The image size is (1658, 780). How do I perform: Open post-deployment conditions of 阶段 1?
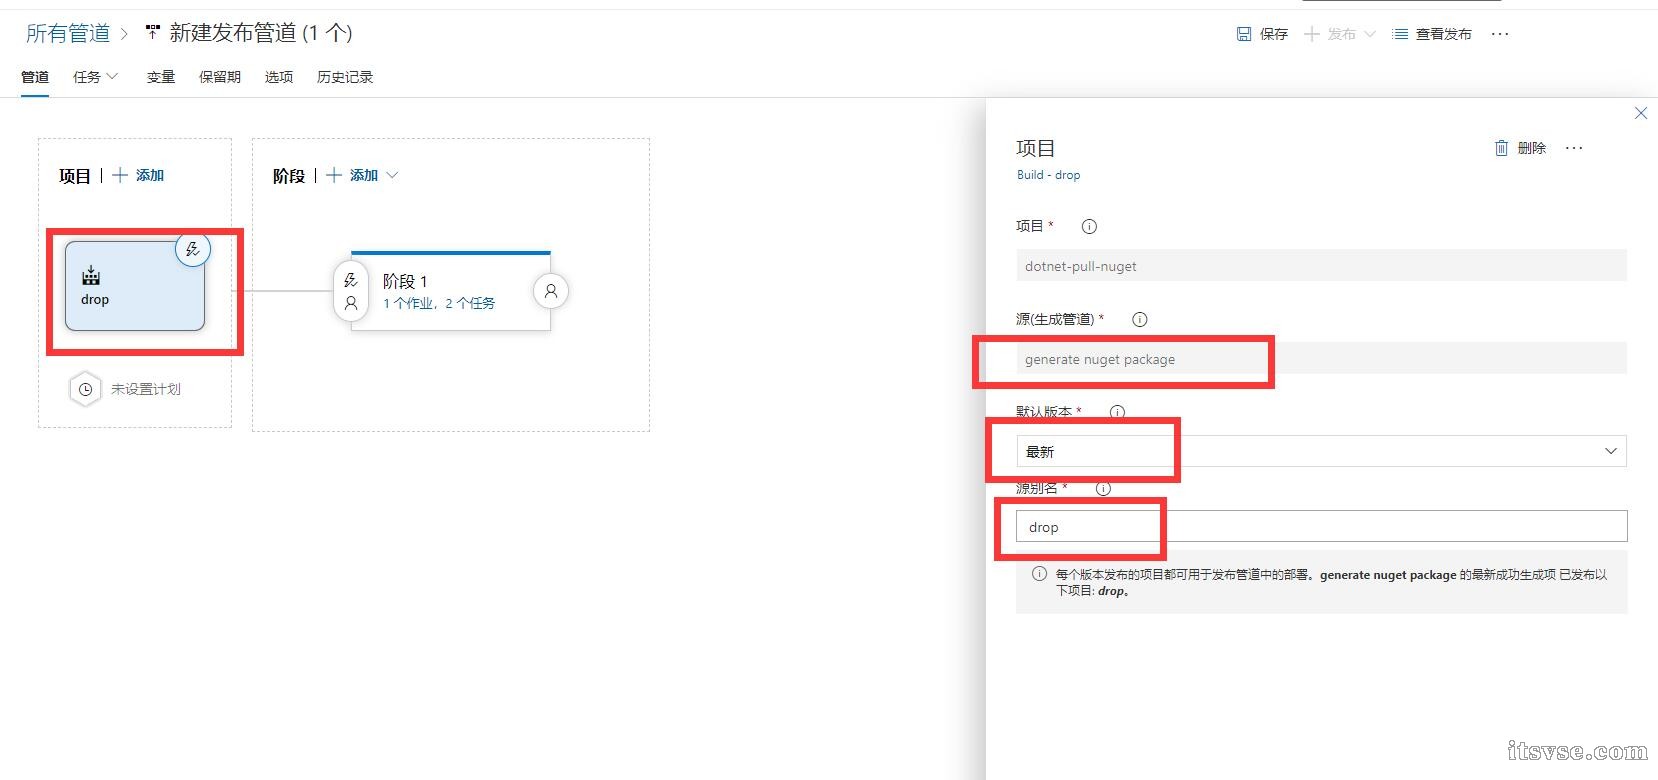[551, 291]
